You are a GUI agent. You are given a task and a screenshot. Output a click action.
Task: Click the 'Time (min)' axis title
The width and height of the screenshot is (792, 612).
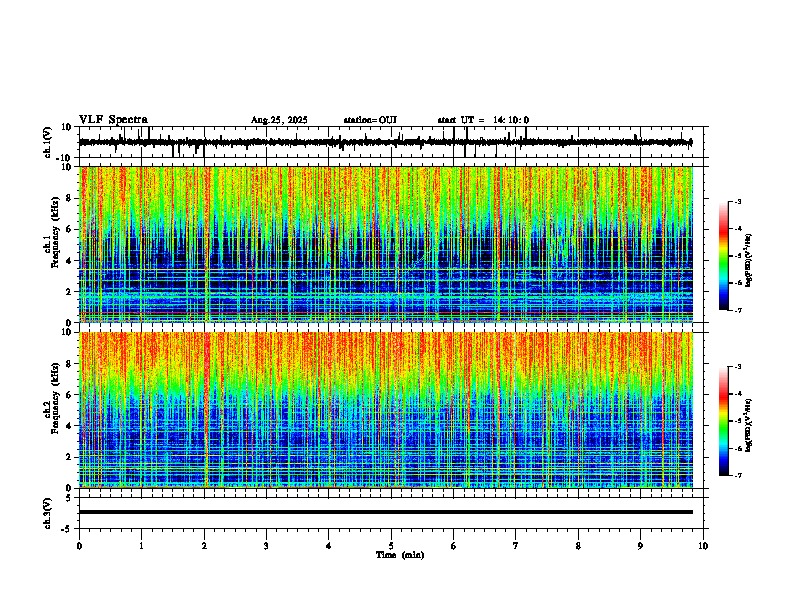pyautogui.click(x=400, y=555)
